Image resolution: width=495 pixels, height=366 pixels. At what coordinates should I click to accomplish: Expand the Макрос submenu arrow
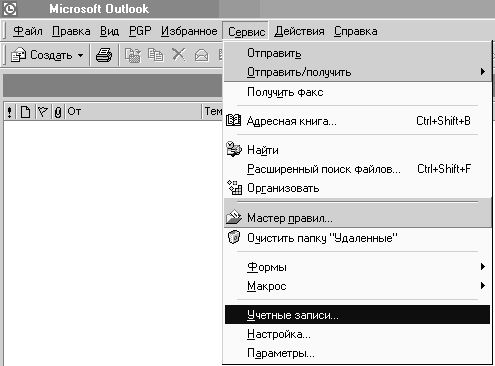tap(482, 285)
